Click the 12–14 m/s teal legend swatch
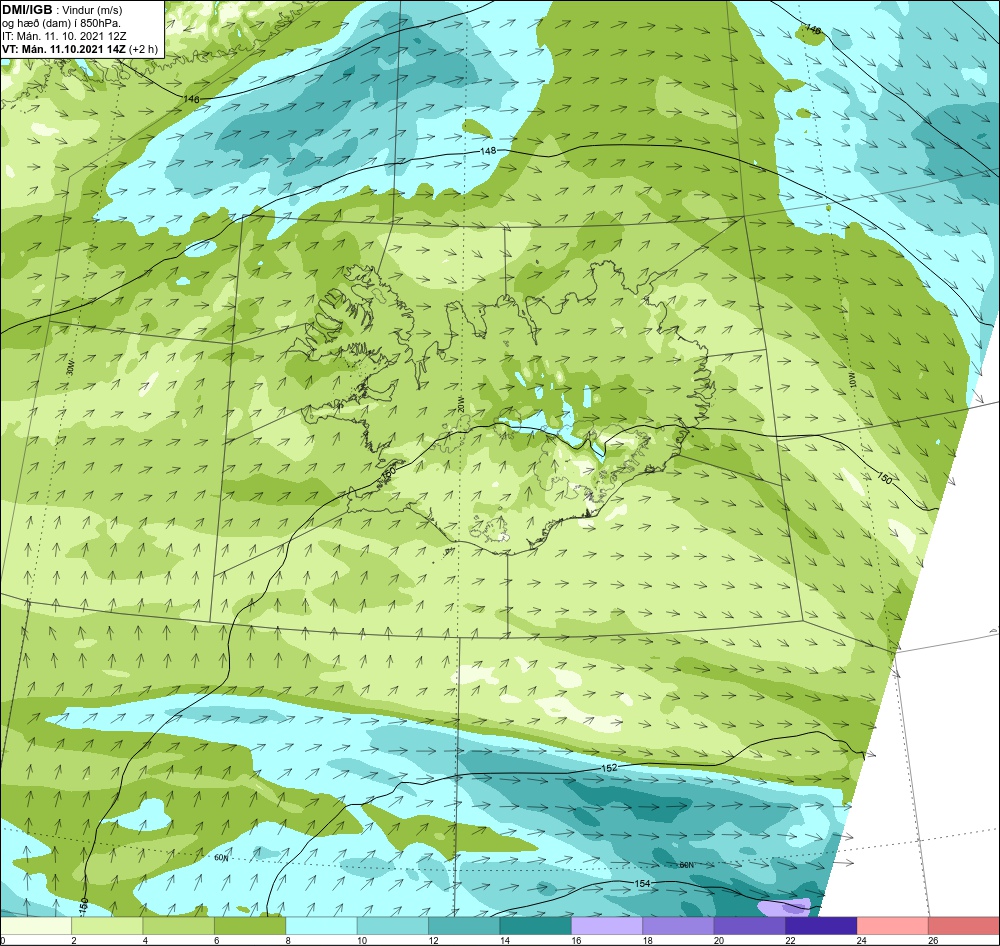Viewport: 1000px width, 946px height. [464, 926]
